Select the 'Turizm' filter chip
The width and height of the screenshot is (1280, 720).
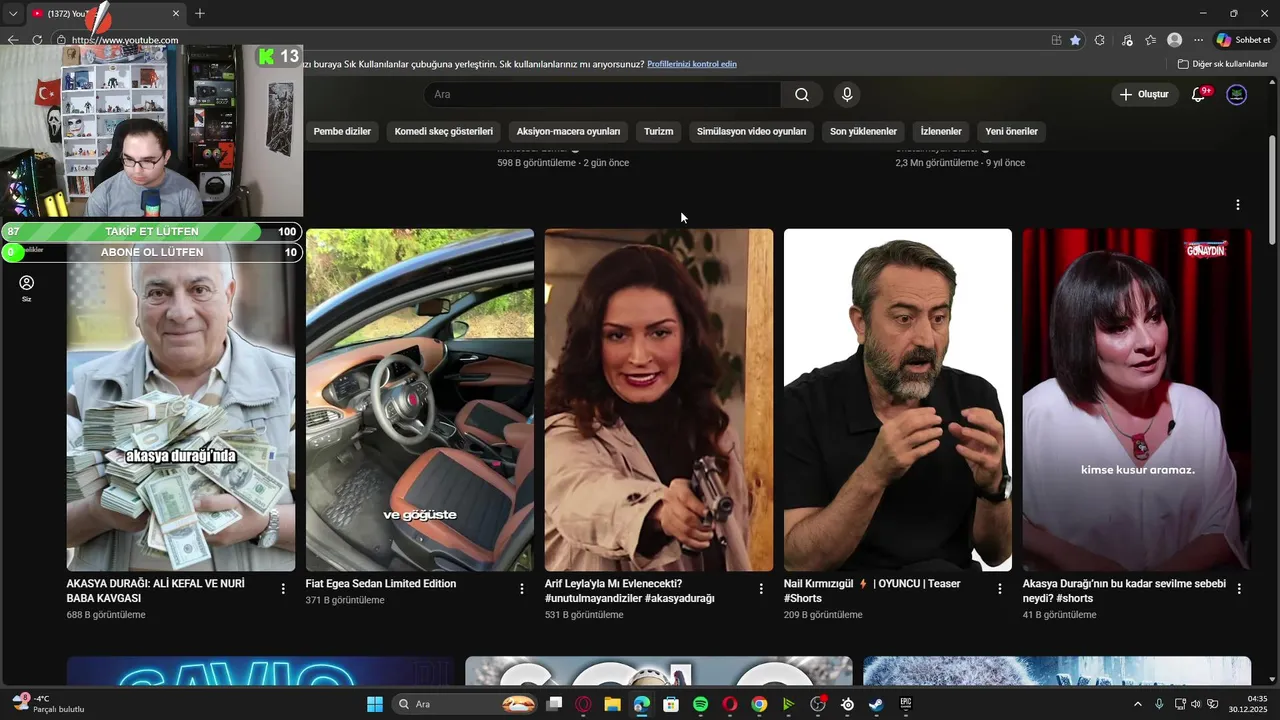(658, 131)
